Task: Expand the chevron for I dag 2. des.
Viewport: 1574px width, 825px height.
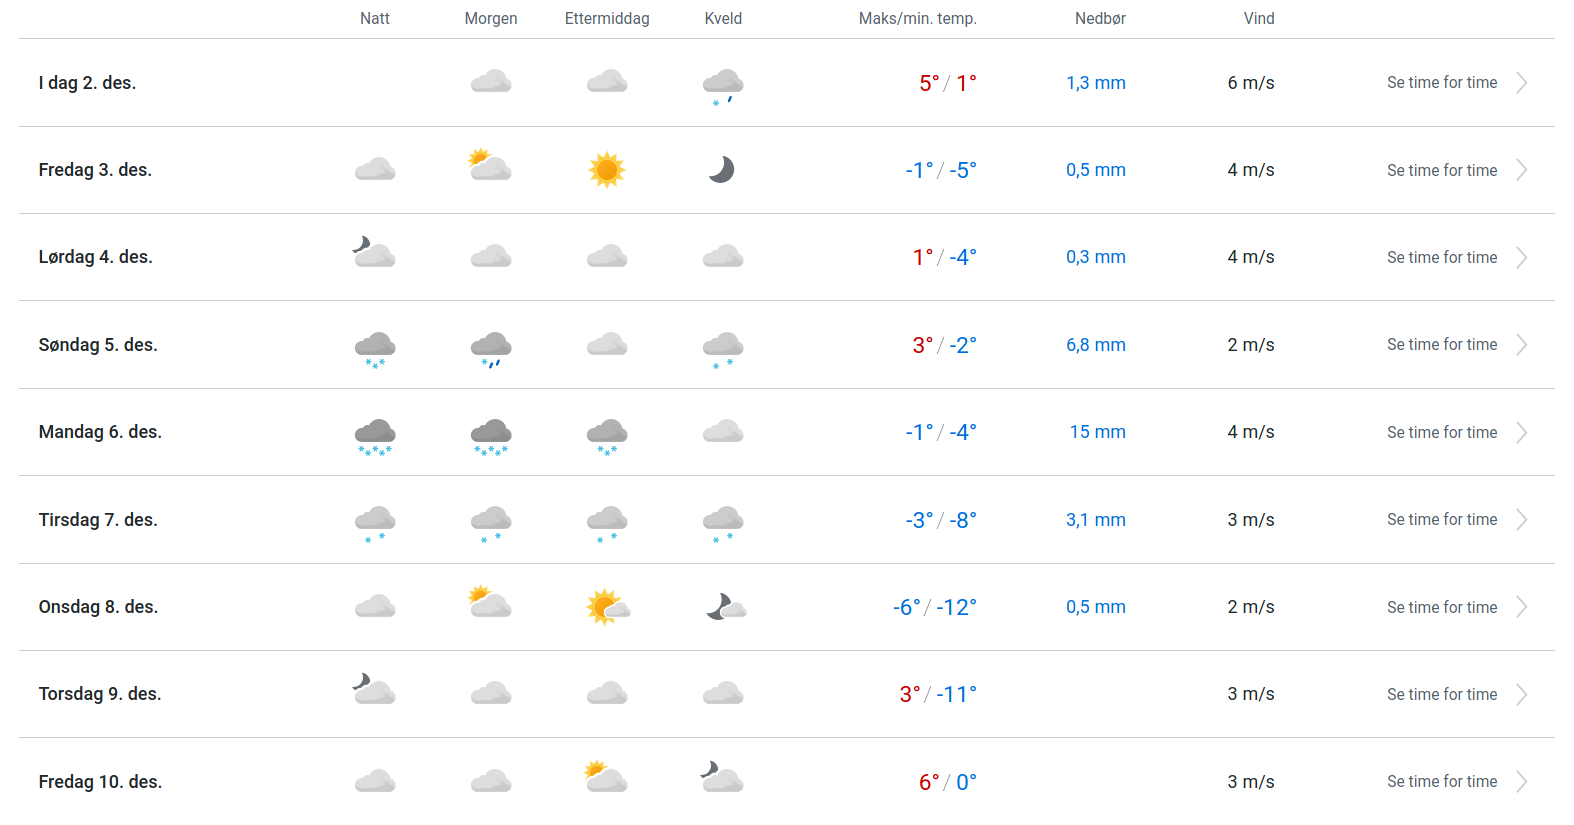Action: pyautogui.click(x=1521, y=83)
